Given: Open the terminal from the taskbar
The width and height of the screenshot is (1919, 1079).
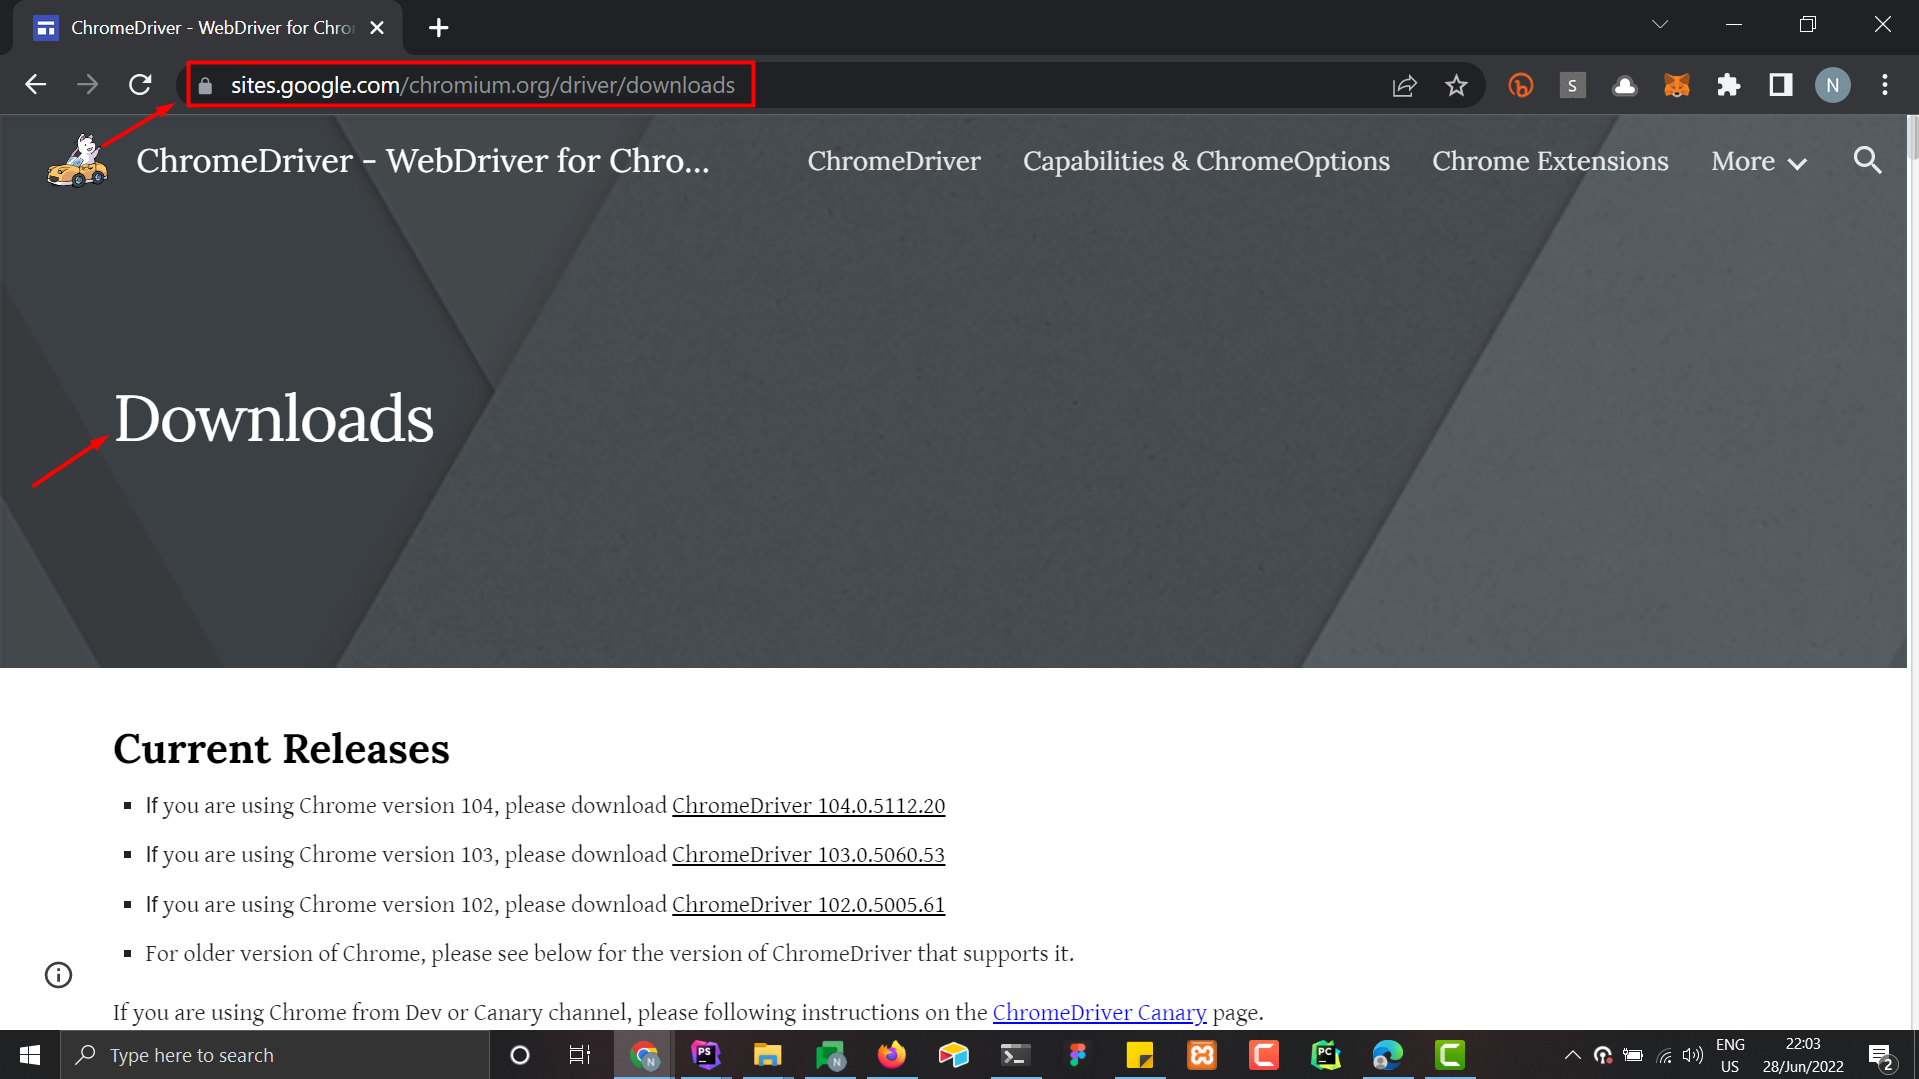Looking at the screenshot, I should pyautogui.click(x=1016, y=1055).
